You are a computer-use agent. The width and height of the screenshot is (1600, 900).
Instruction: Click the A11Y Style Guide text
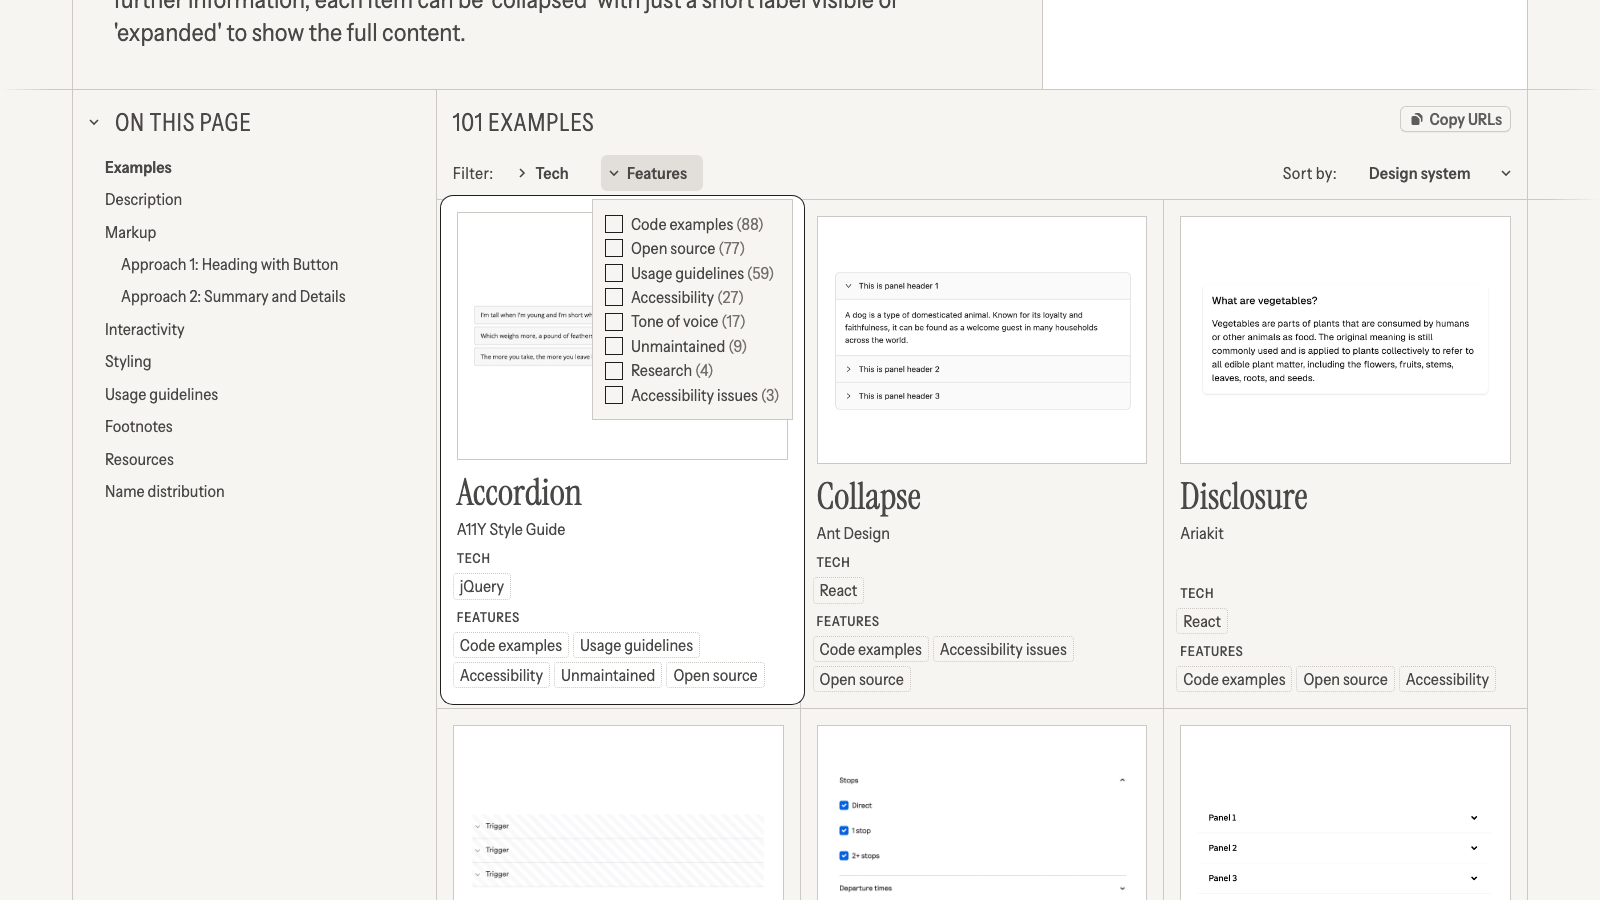point(511,529)
